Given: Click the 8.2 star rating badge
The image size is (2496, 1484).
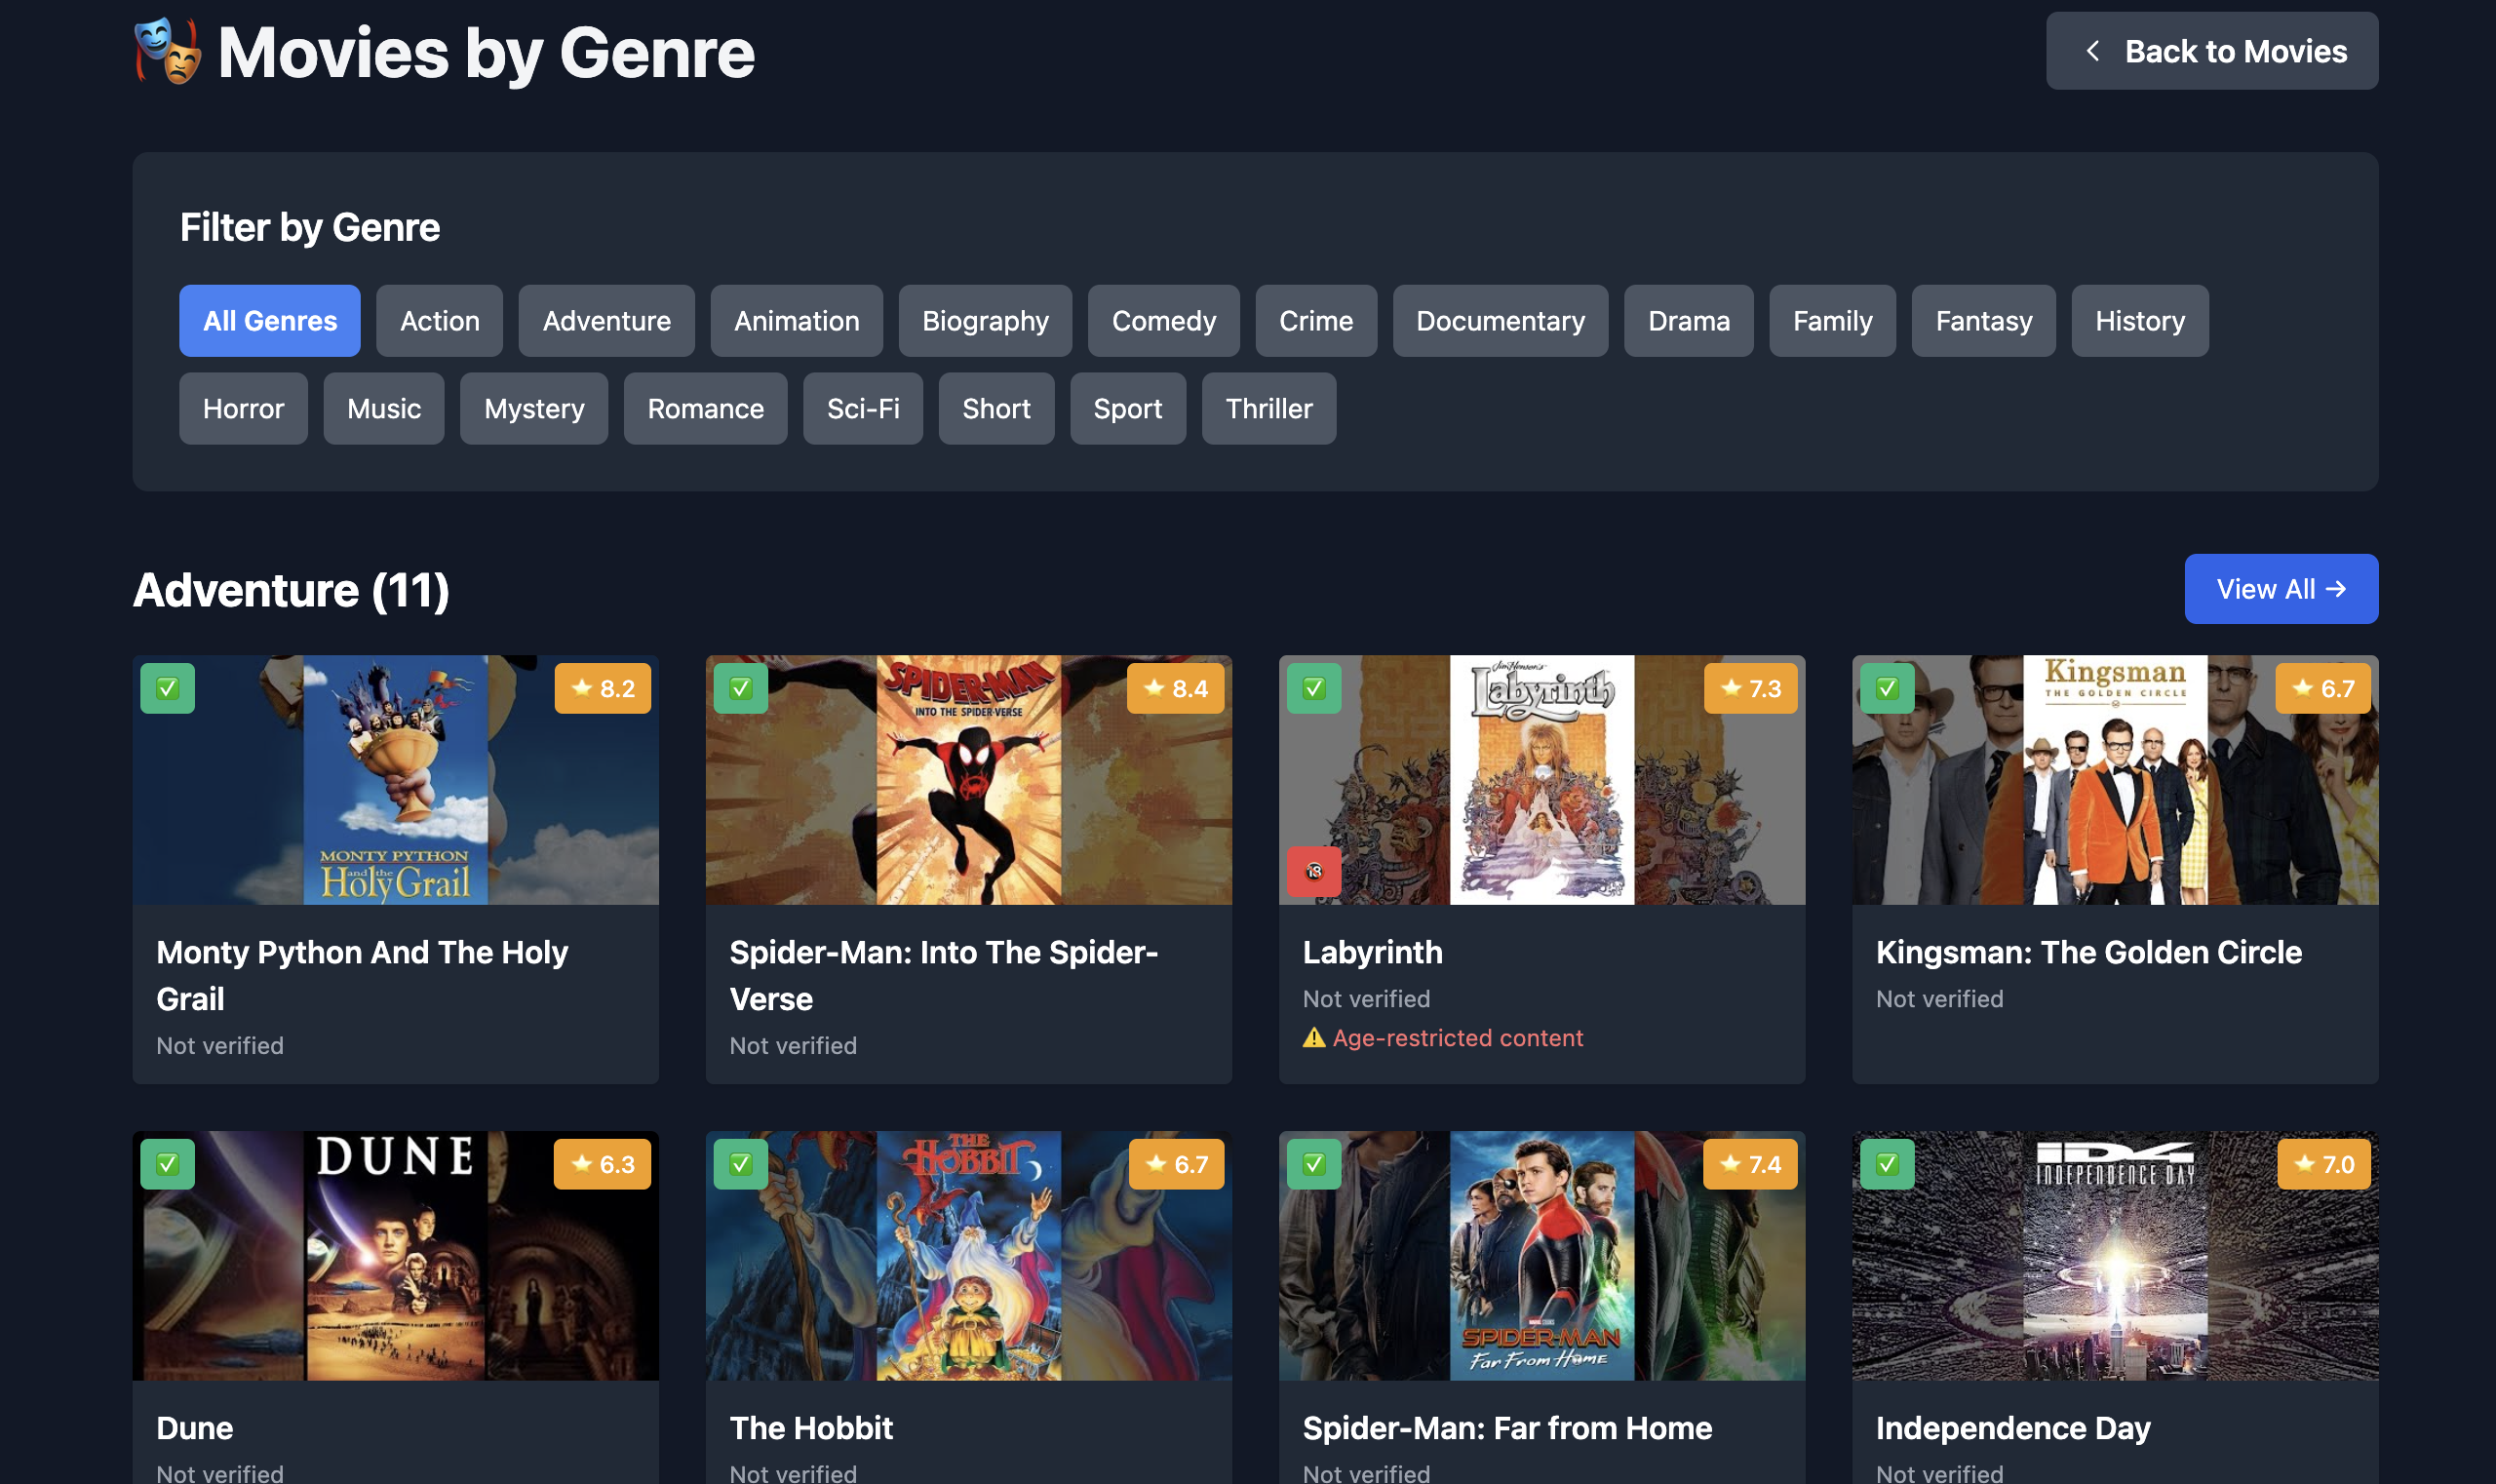Looking at the screenshot, I should (603, 688).
